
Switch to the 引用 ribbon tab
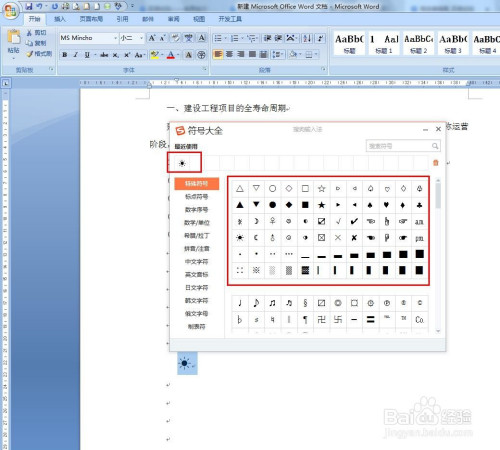click(122, 19)
